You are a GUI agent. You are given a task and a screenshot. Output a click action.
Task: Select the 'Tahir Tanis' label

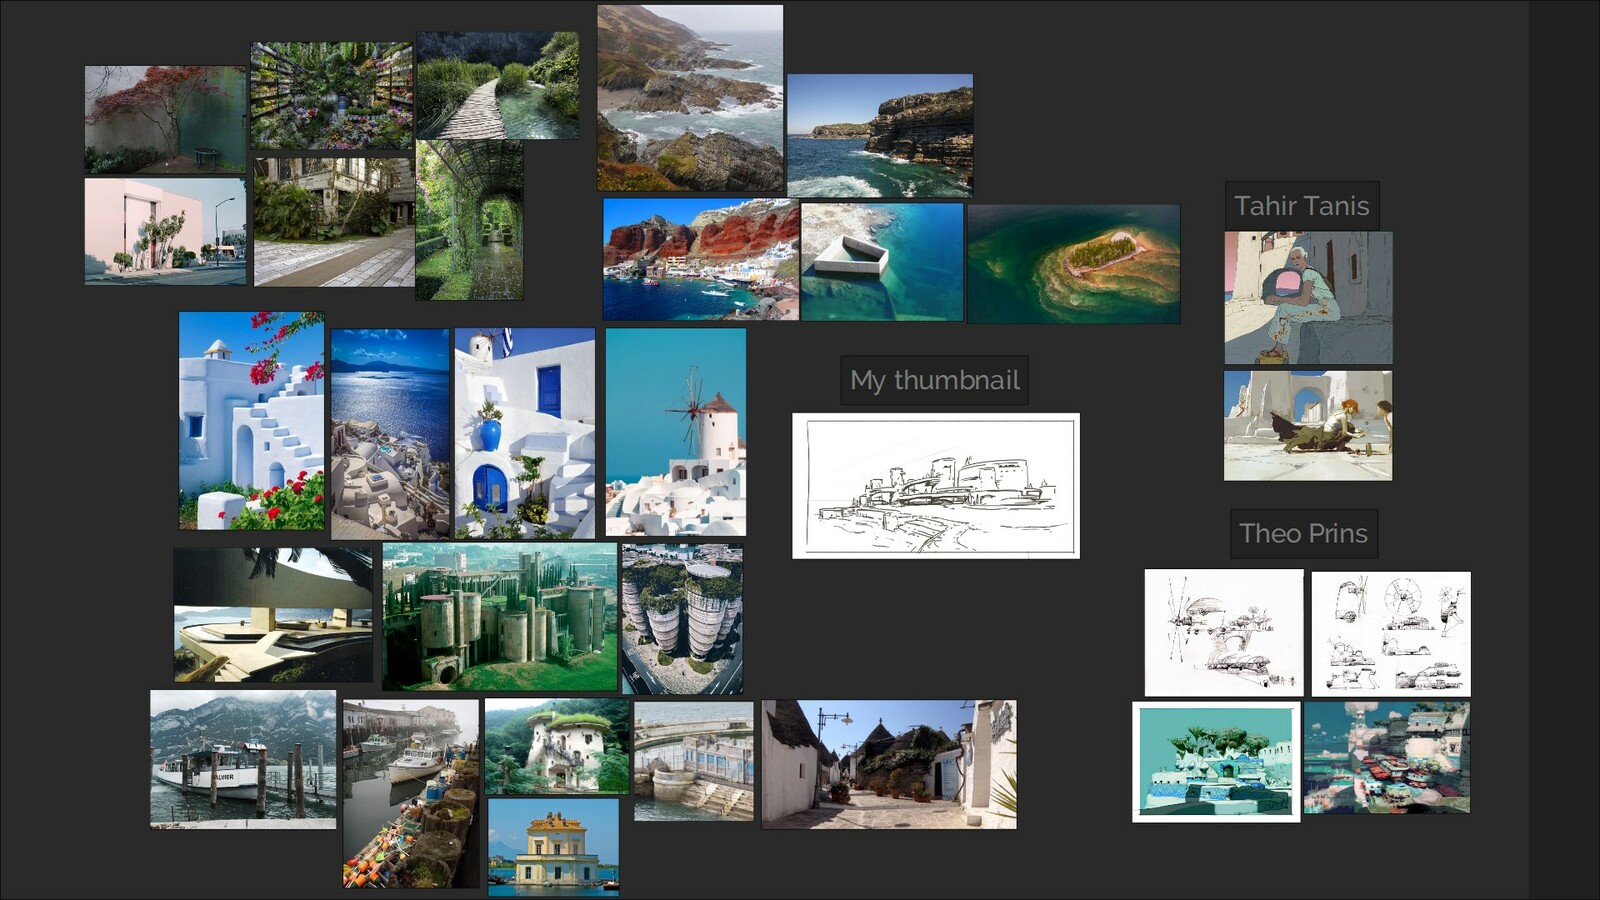(x=1302, y=206)
